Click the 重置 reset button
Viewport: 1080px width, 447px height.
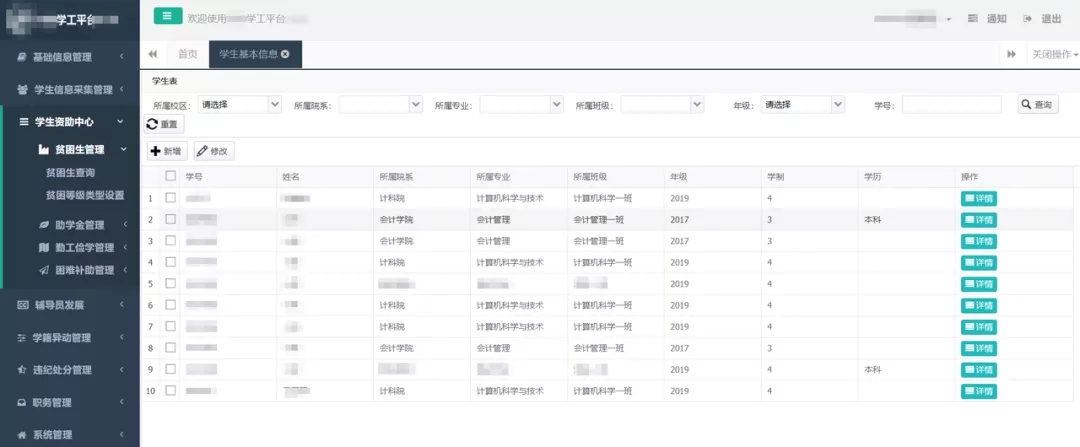[163, 125]
